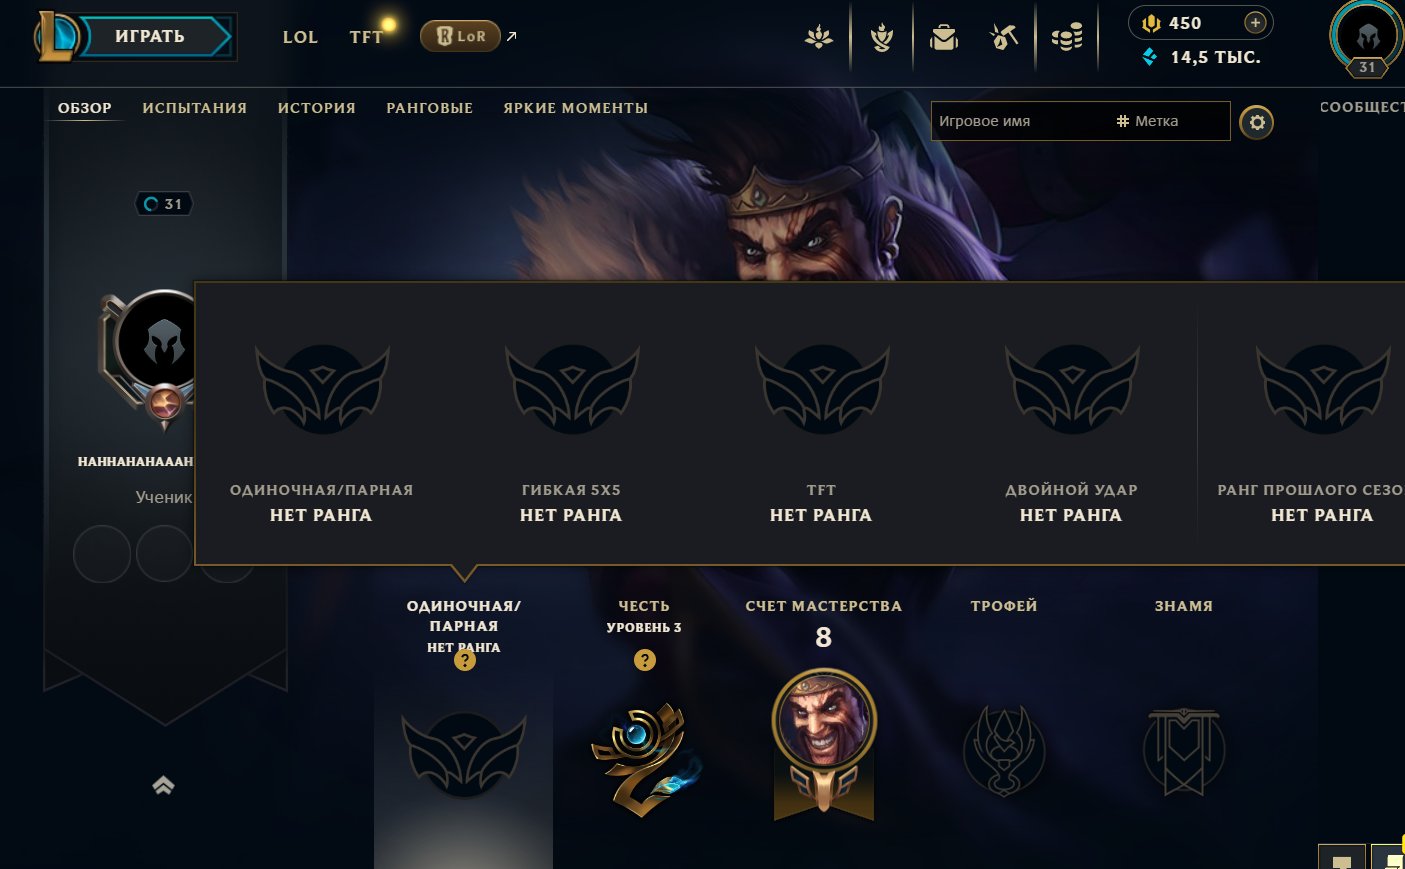Launch LoR via its button

point(461,36)
